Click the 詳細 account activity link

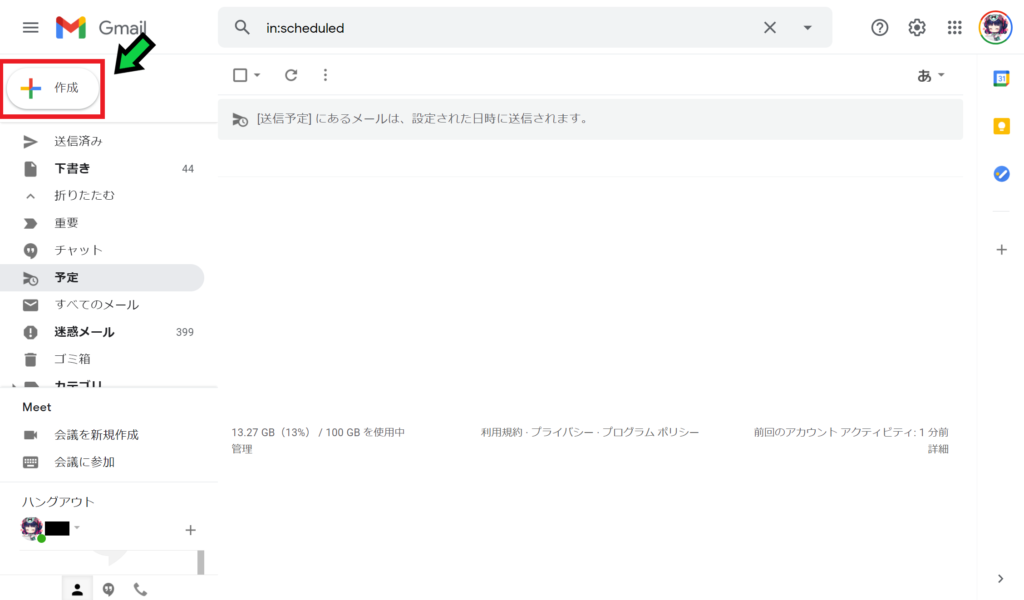pyautogui.click(x=937, y=449)
